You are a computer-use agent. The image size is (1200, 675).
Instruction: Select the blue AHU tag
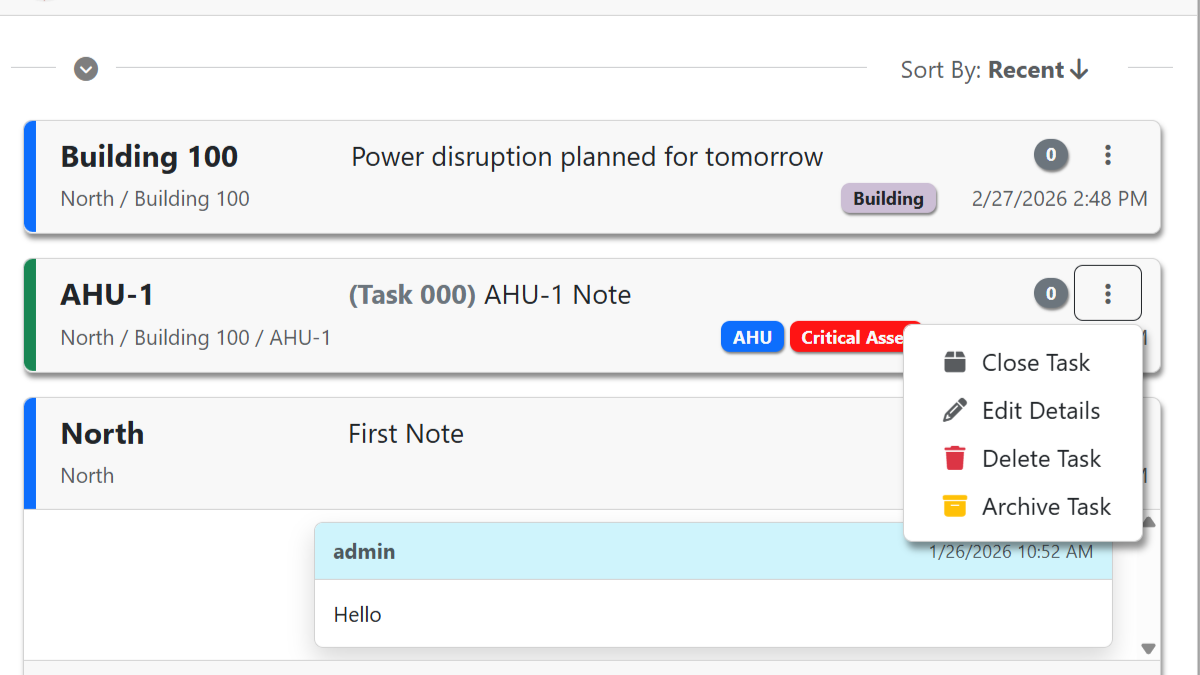[x=752, y=337]
